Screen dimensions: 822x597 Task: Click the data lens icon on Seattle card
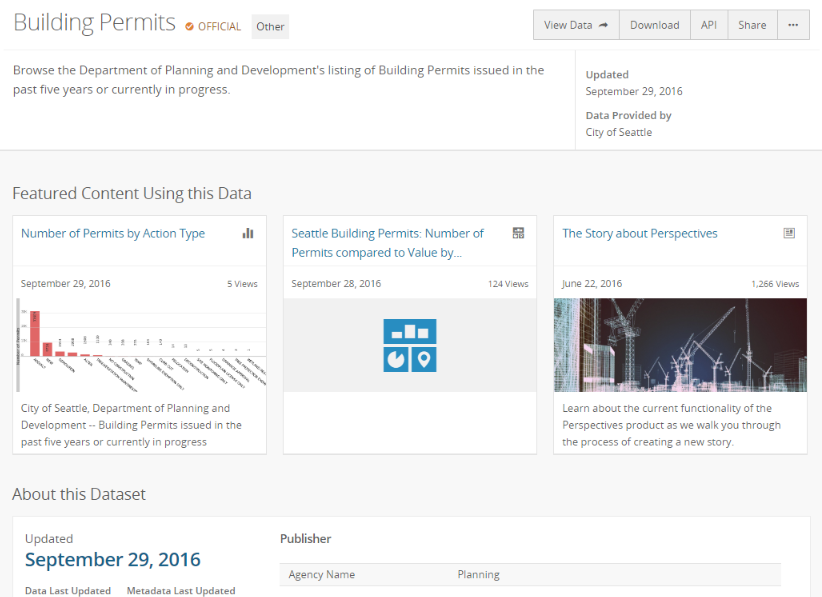[x=518, y=233]
